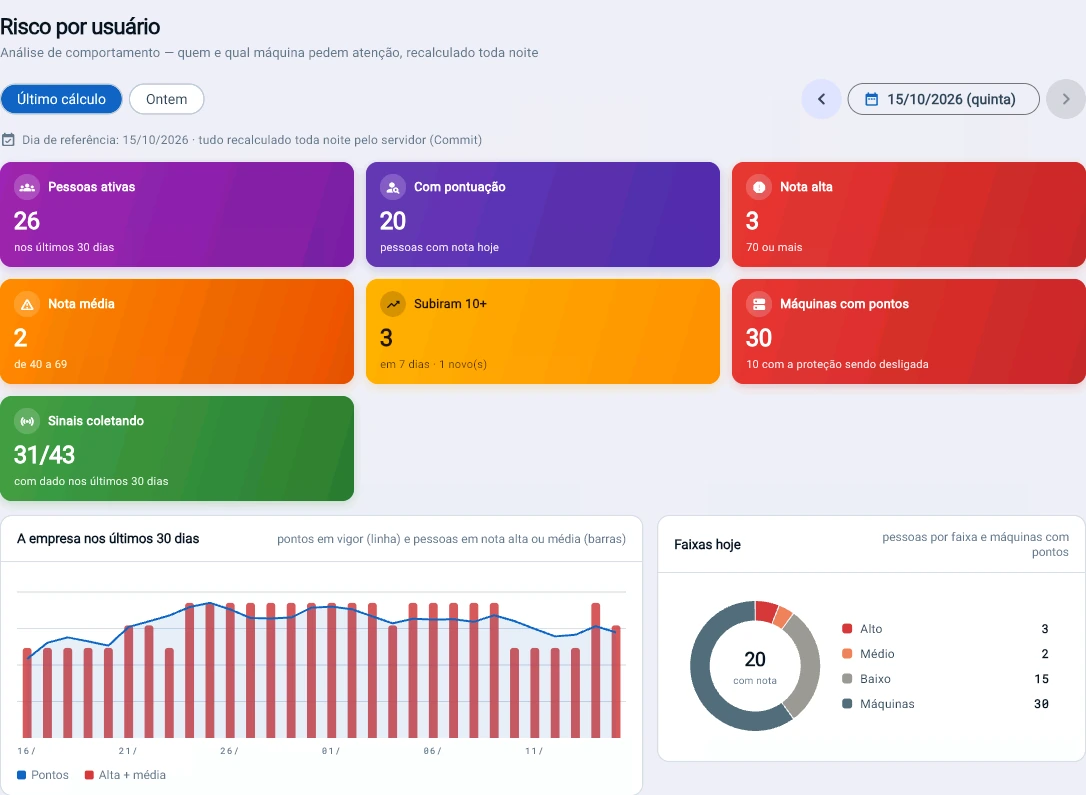1086x795 pixels.
Task: Click the alert icon on Nota alta card
Action: click(x=759, y=187)
